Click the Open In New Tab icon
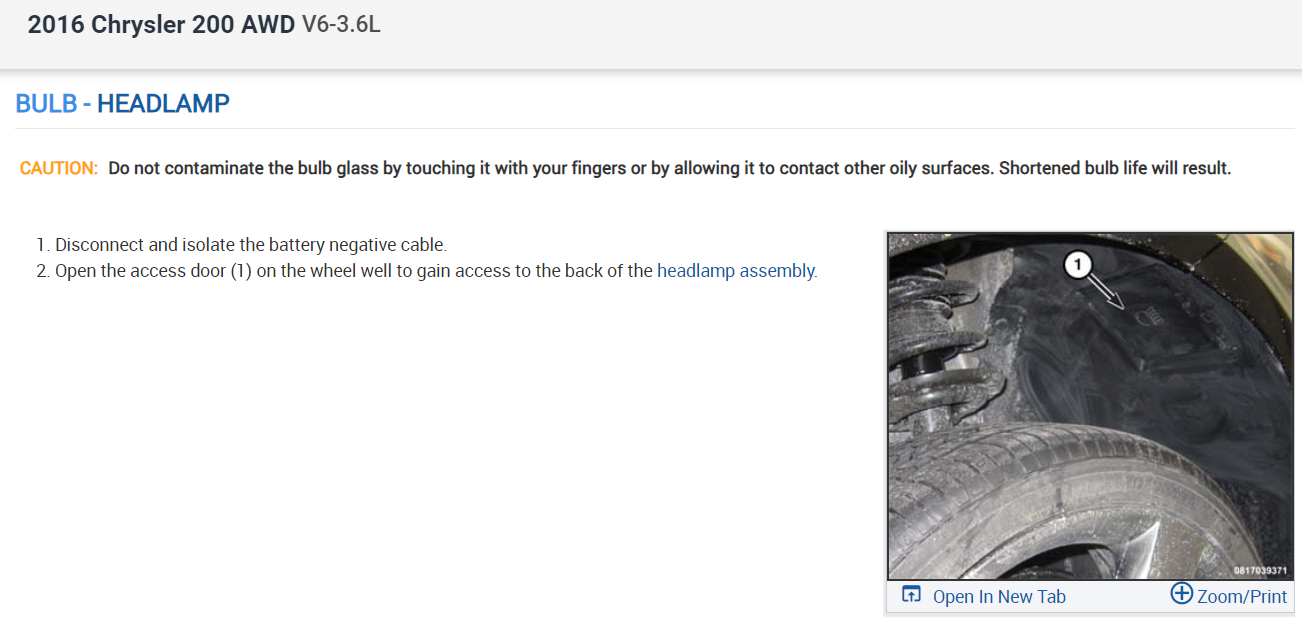This screenshot has width=1302, height=640. 911,595
